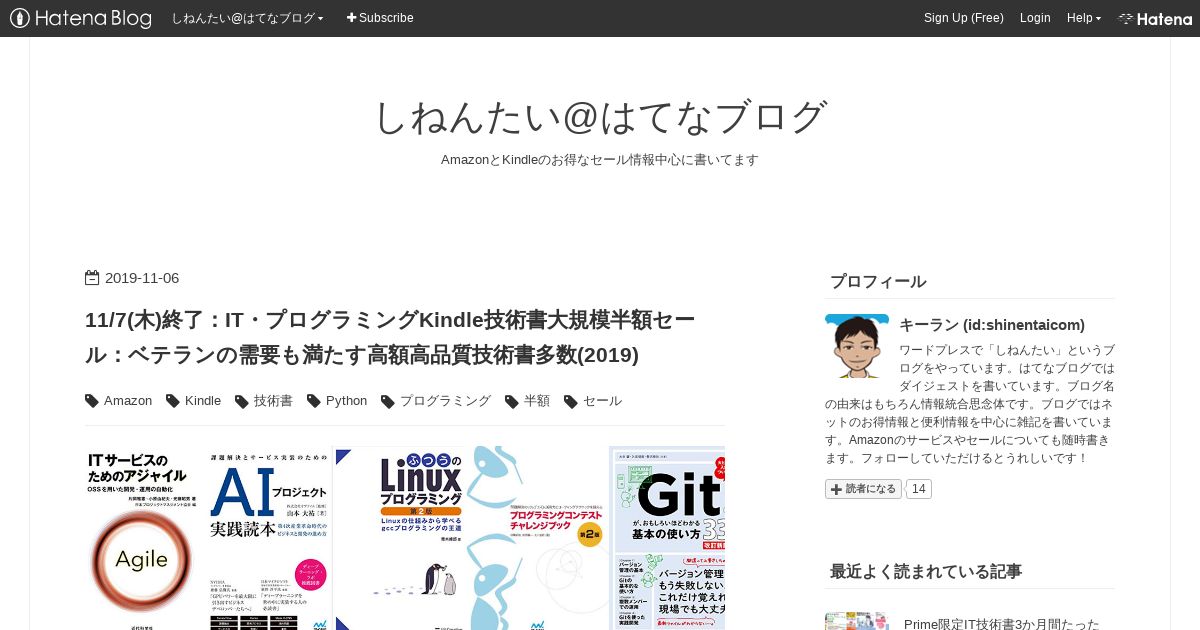This screenshot has height=630, width=1200.
Task: Click the Subscribe button with plus icon
Action: click(x=380, y=18)
